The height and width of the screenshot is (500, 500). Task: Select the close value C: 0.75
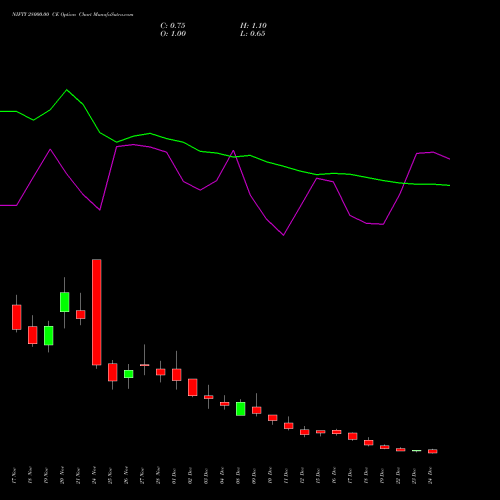coord(173,26)
